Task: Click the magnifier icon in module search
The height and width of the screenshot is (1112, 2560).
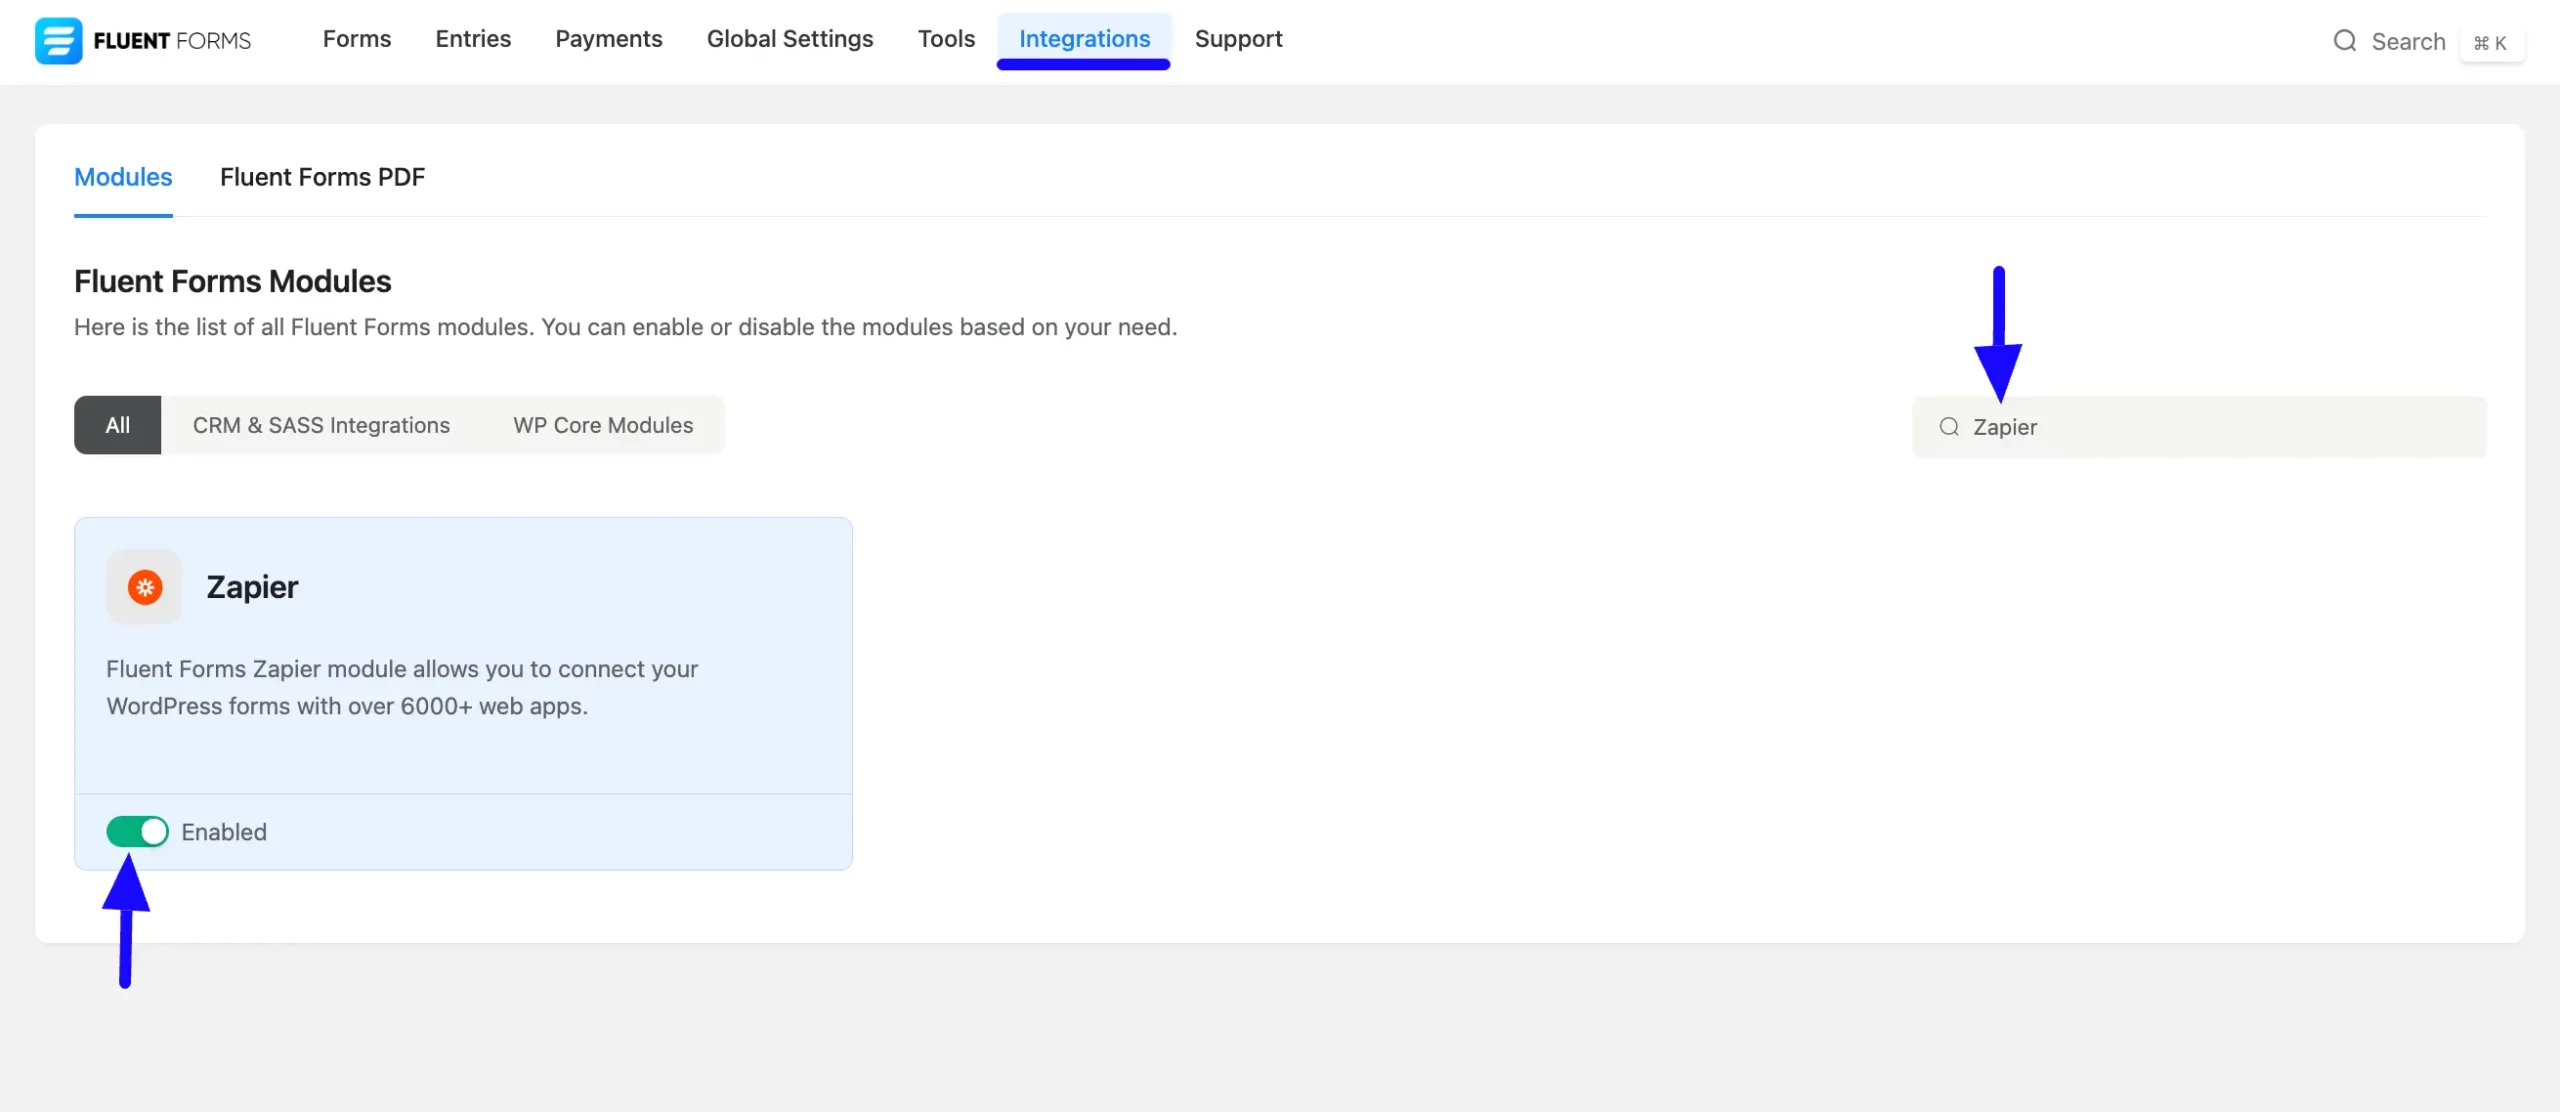Action: pos(1949,427)
